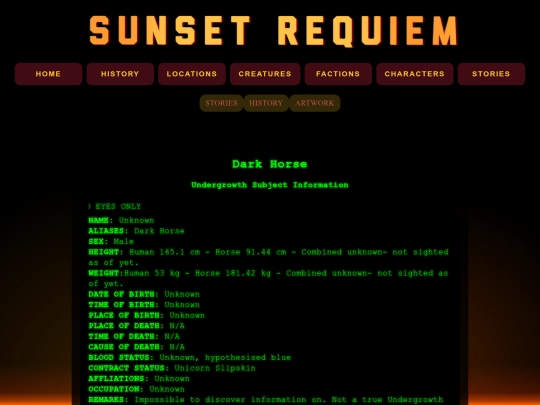Select 'PLACE OF BIRTH: Unknown' line

146,315
